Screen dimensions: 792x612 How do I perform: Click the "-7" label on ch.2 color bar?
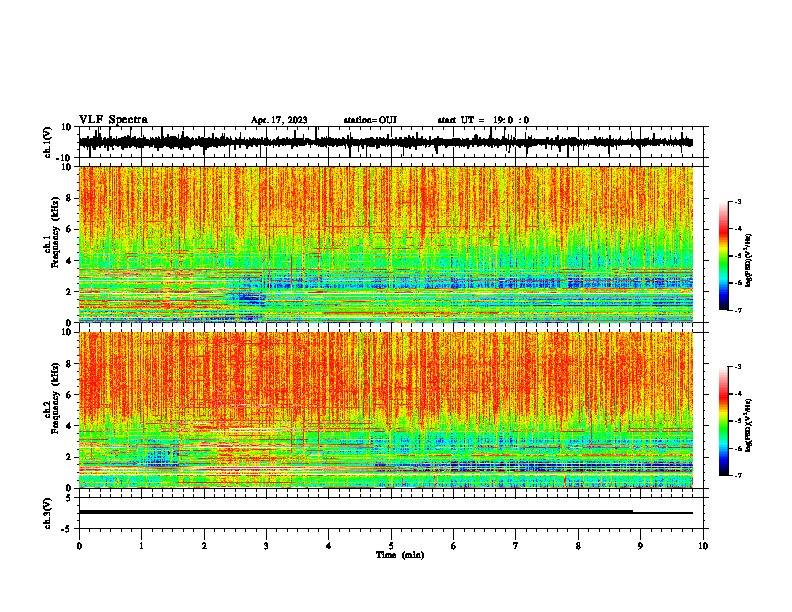(x=737, y=475)
